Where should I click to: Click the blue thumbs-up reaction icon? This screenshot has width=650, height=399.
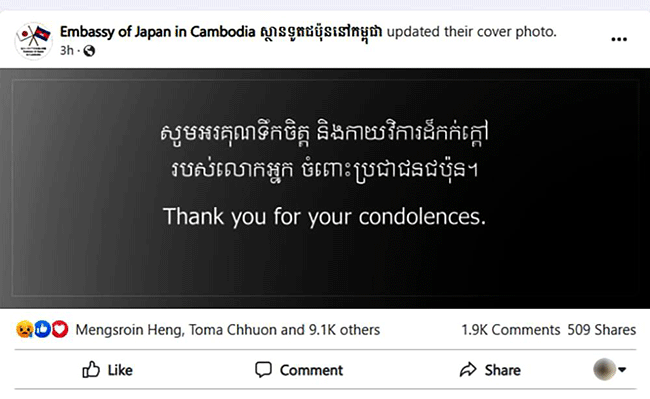point(42,329)
